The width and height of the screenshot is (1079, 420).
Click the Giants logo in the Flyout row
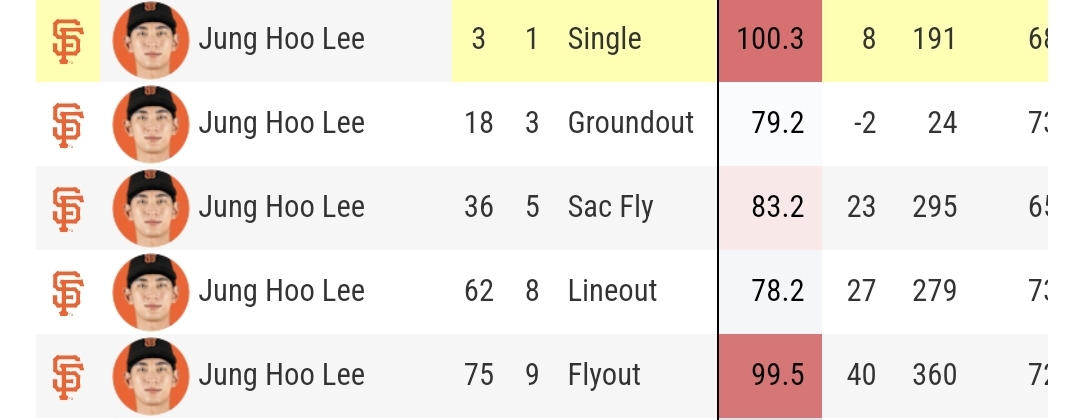coord(67,377)
